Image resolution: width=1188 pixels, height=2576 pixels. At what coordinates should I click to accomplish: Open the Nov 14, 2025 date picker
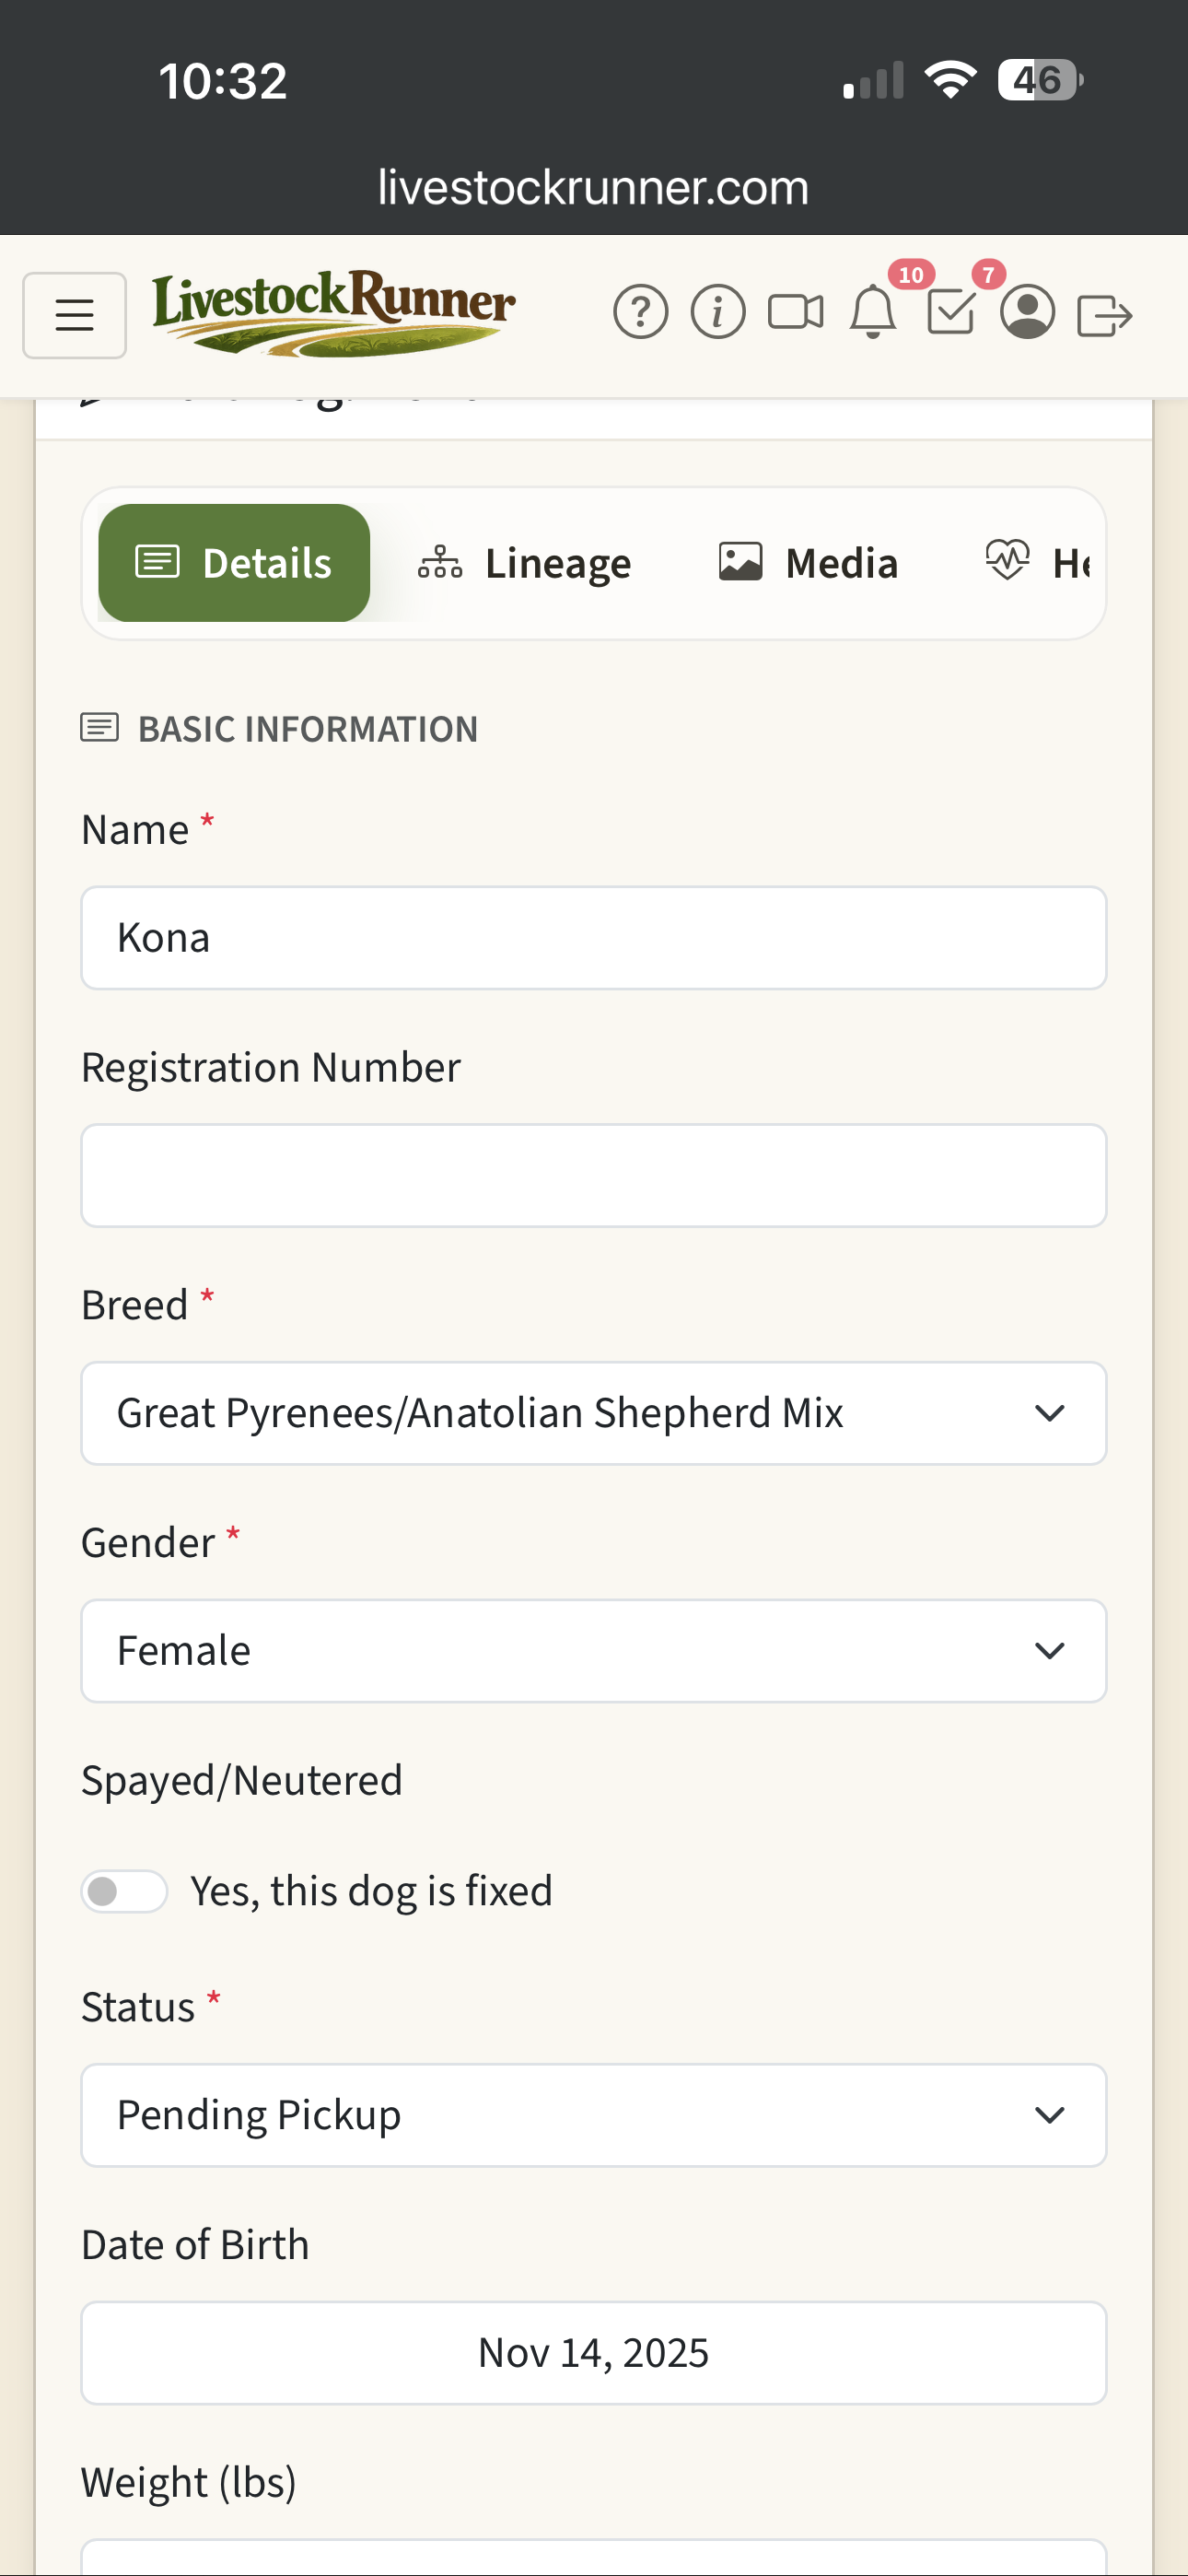(594, 2353)
